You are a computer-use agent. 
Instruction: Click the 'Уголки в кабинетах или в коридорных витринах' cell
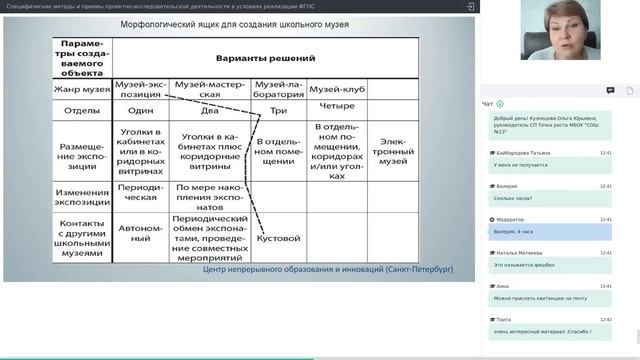click(x=141, y=151)
